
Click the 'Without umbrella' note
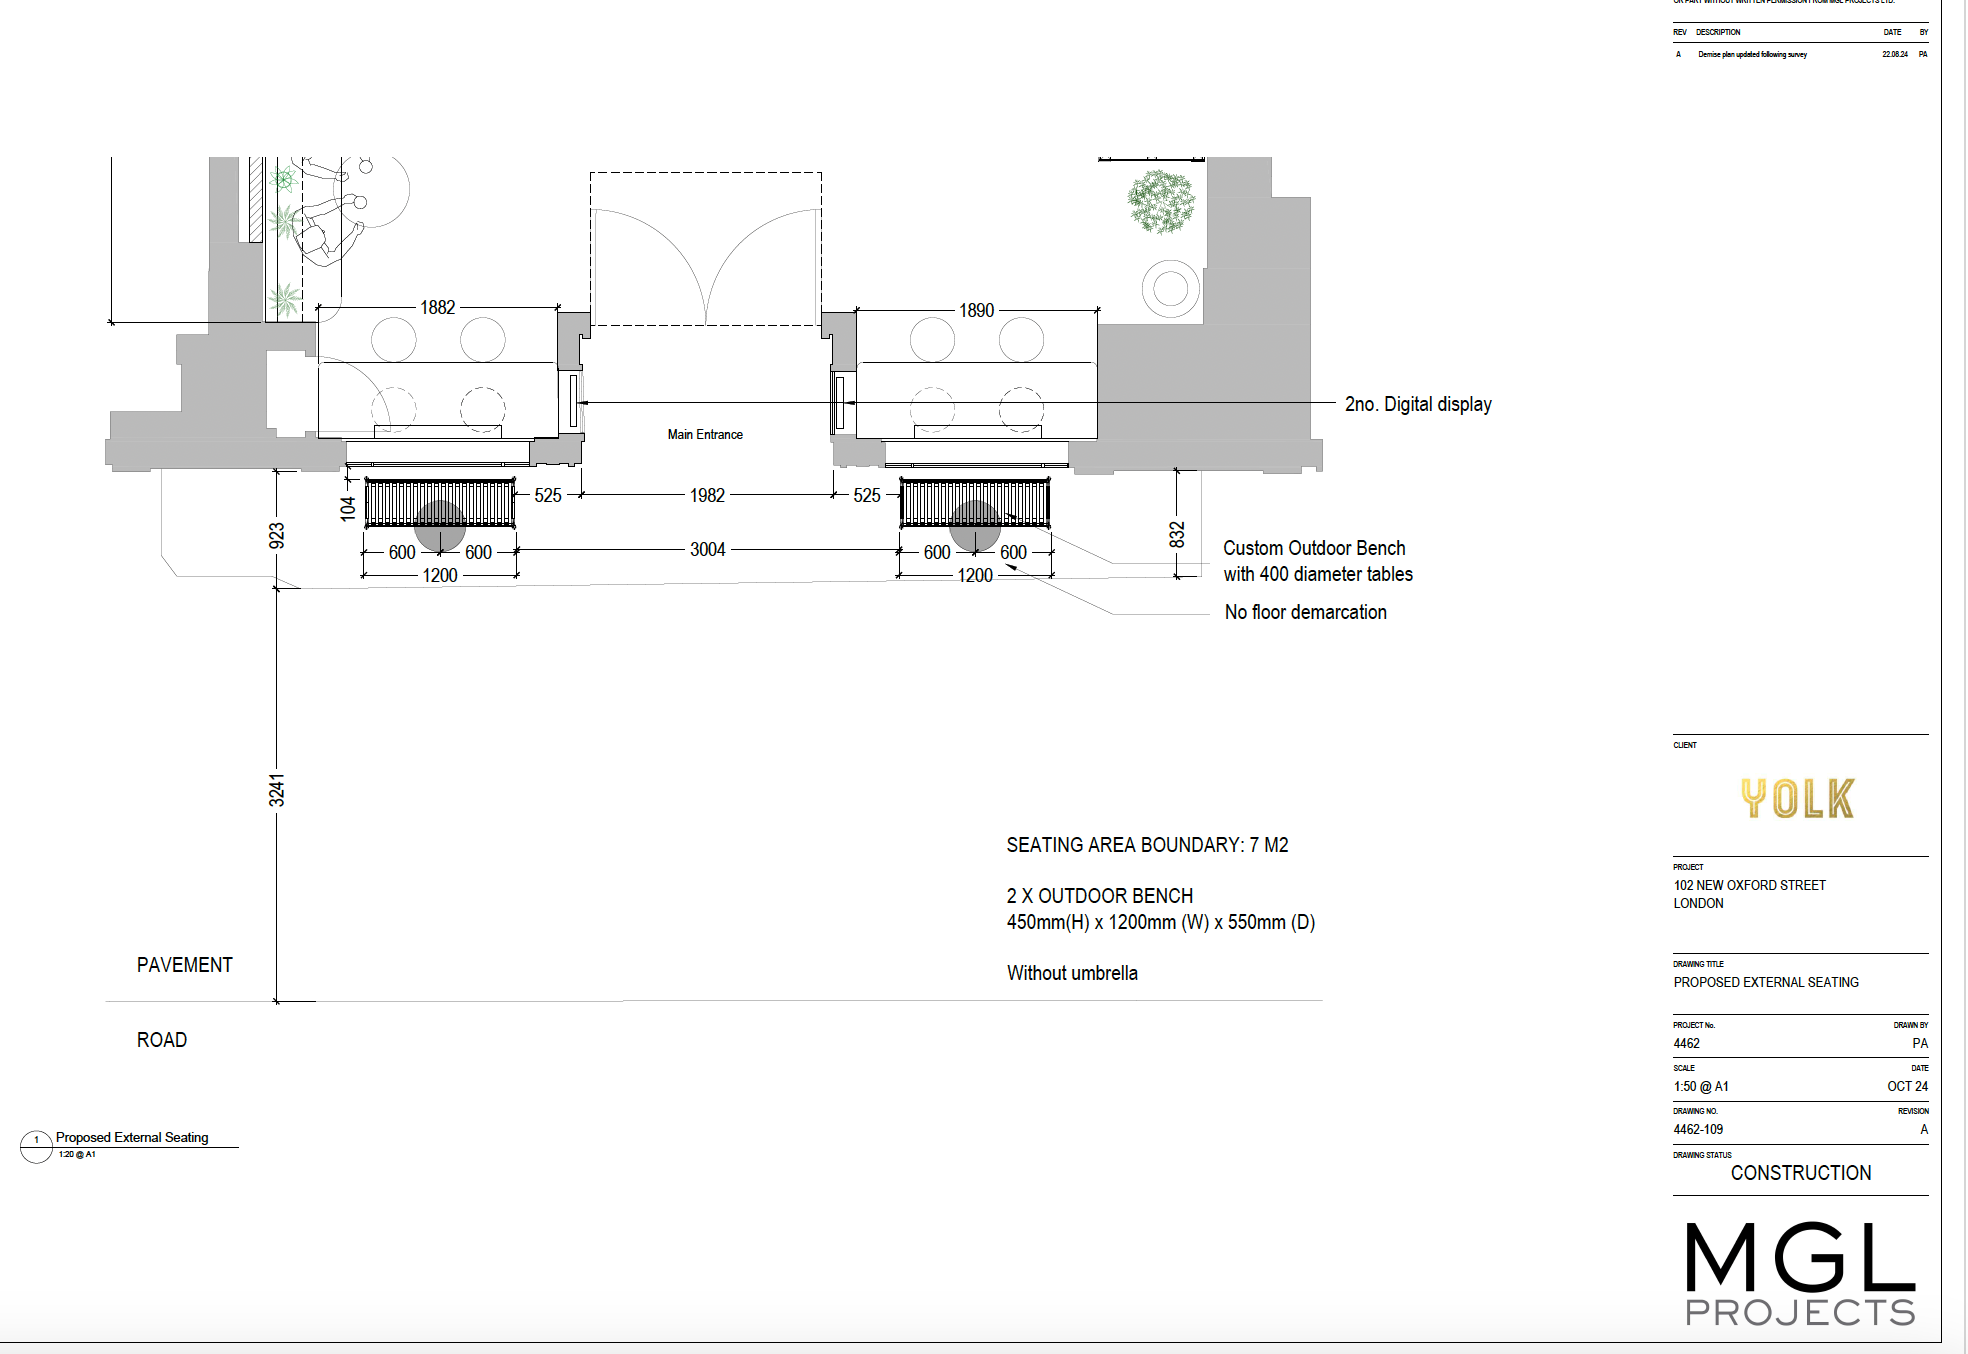click(1072, 973)
